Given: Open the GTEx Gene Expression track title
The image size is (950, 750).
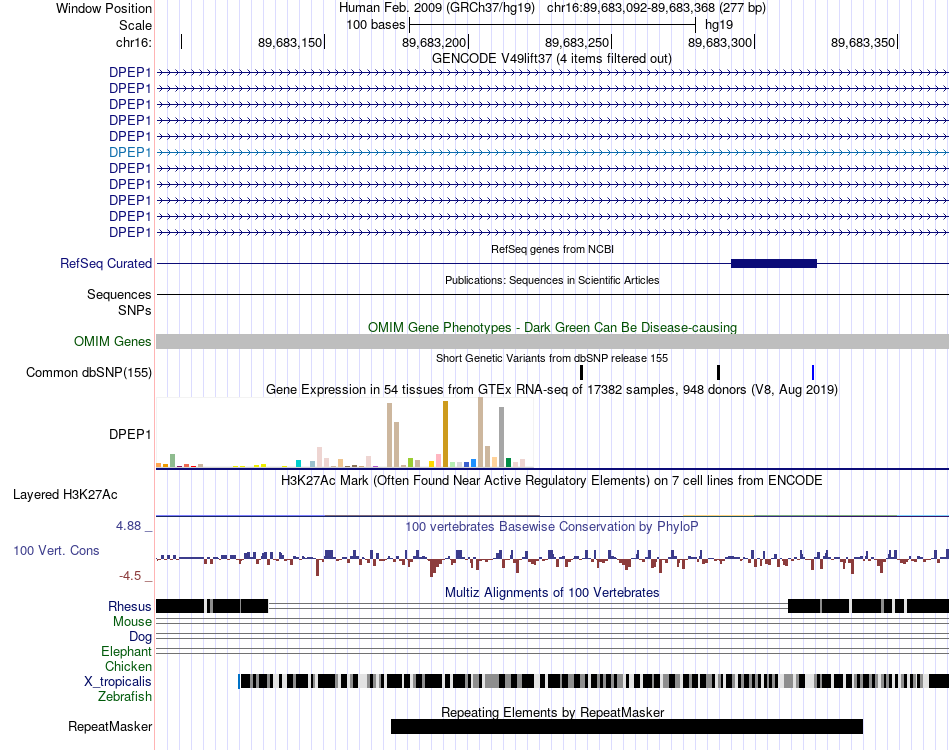Looking at the screenshot, I should coord(552,390).
